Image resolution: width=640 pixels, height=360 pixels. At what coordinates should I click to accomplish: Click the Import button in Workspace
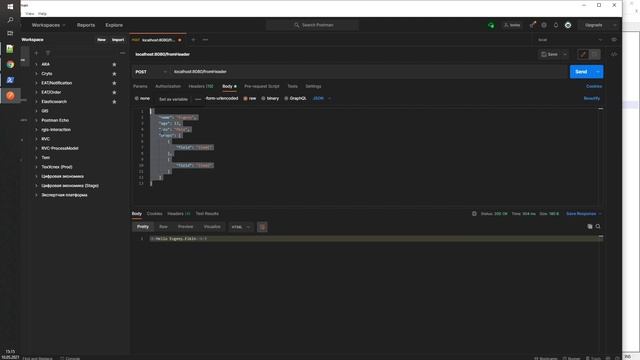coord(118,40)
